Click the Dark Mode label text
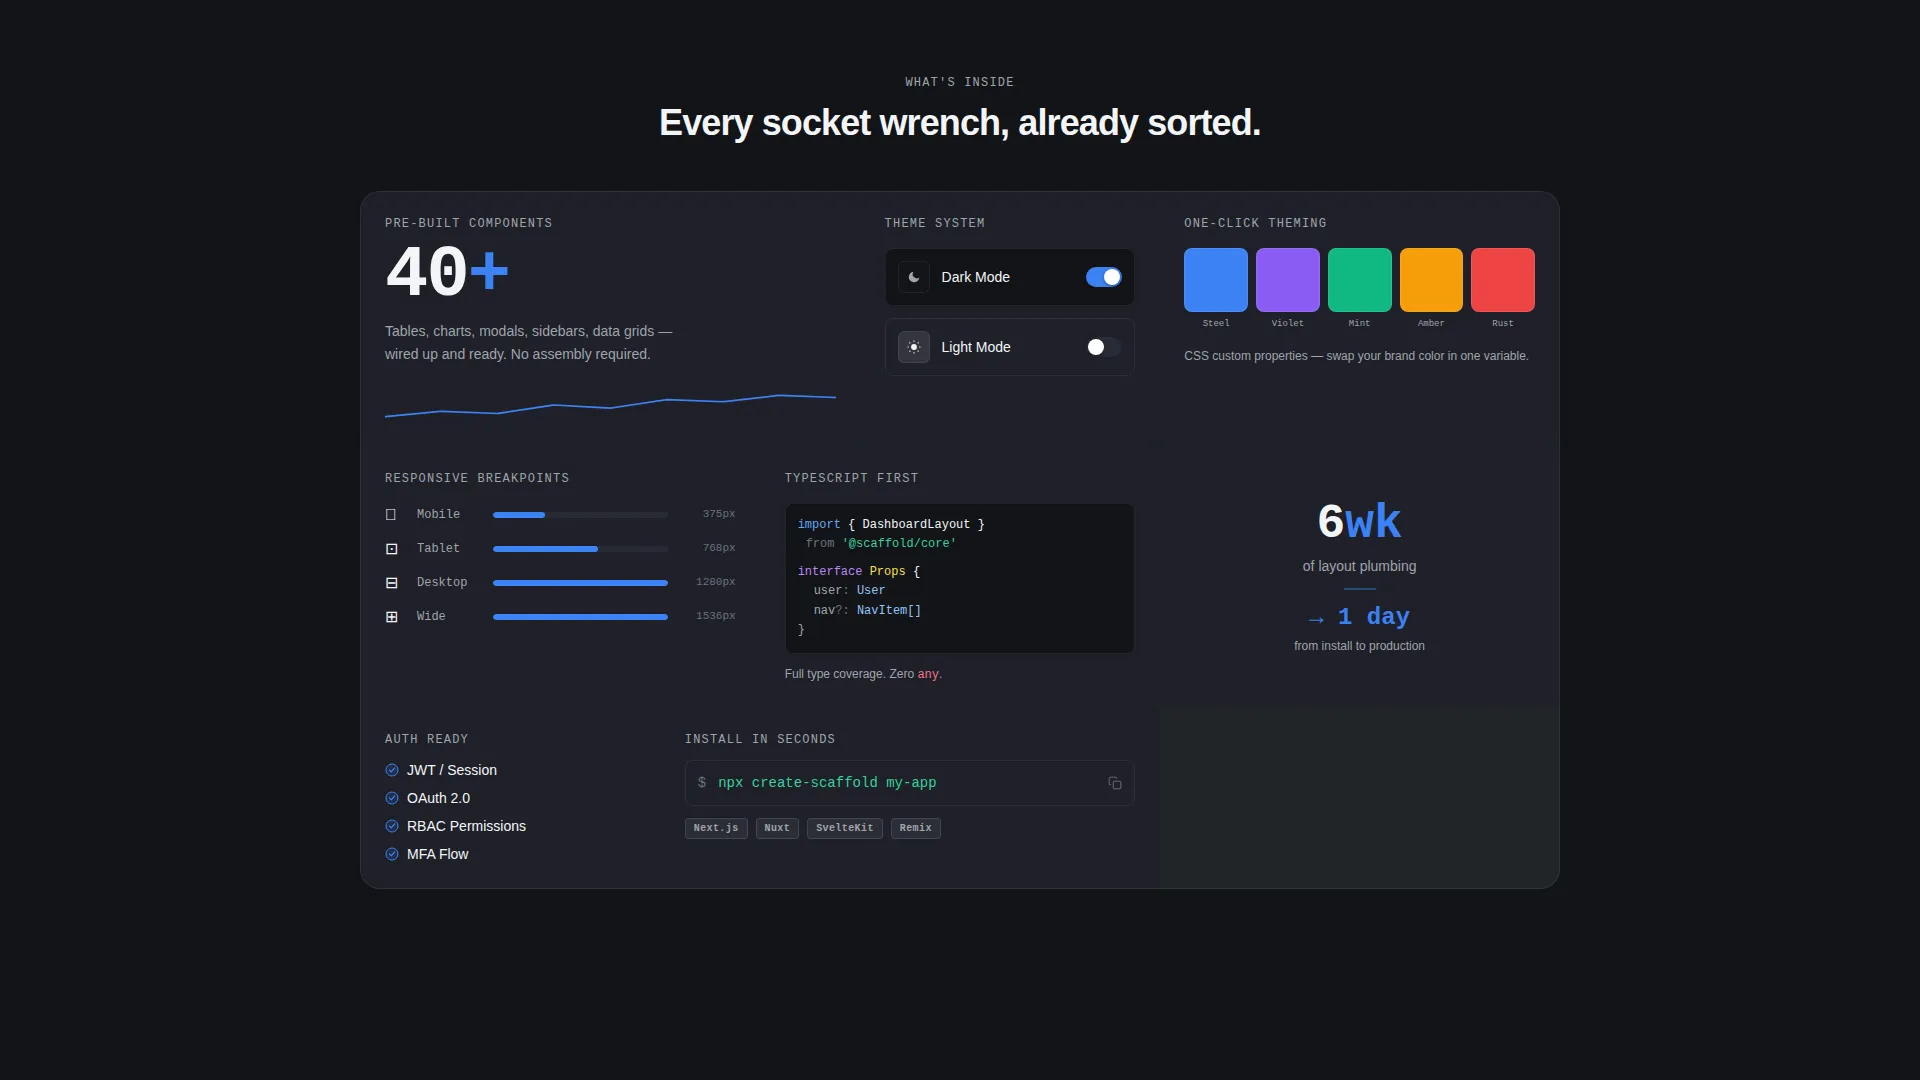 tap(975, 277)
